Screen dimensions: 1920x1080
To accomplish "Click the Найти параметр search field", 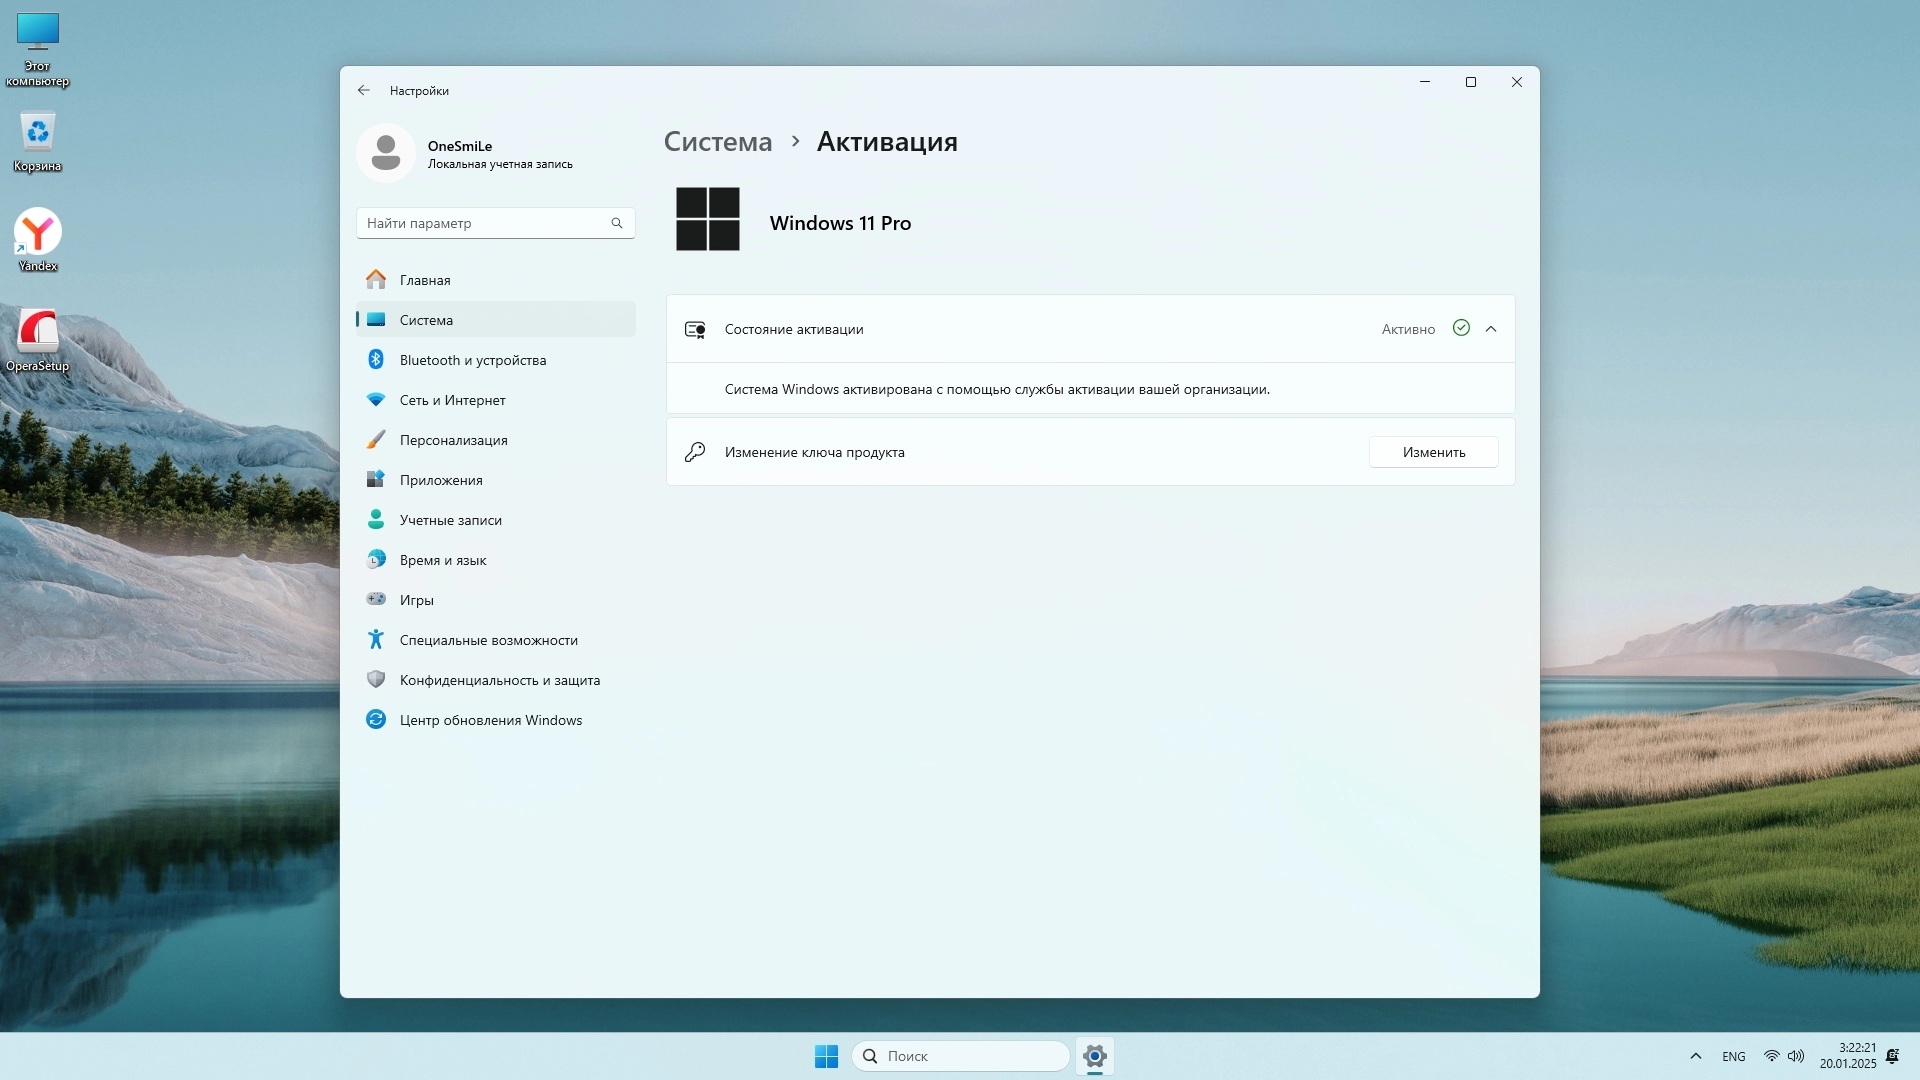I will tap(486, 223).
